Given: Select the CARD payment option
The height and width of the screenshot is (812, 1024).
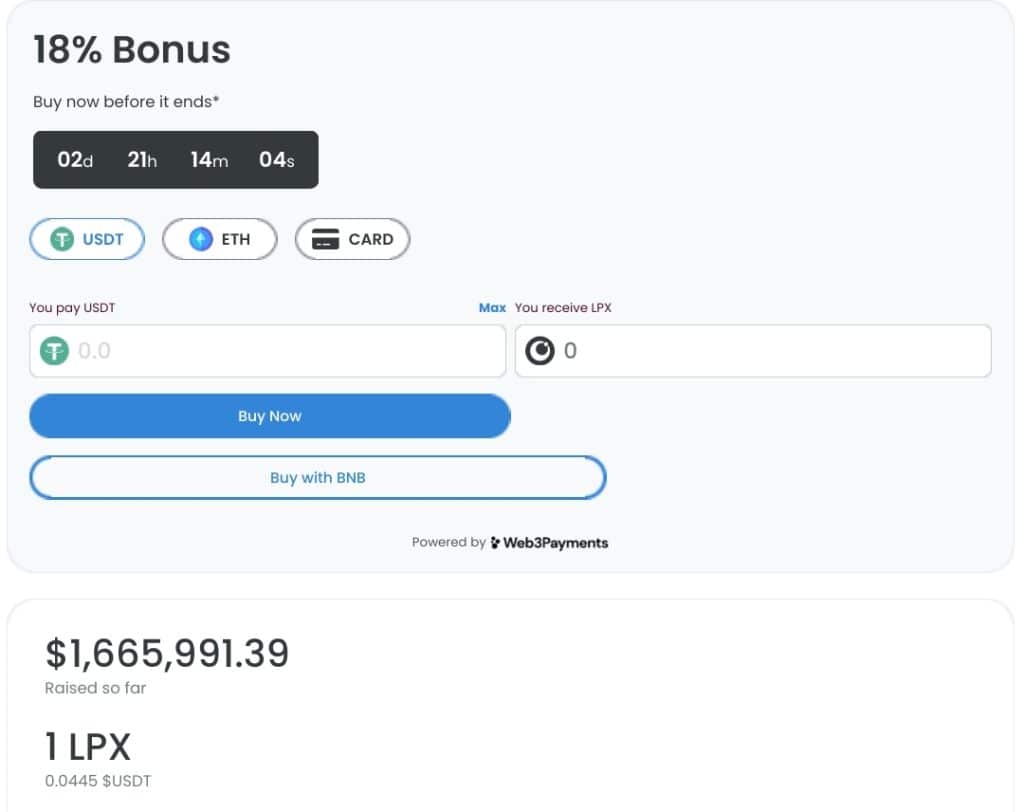Looking at the screenshot, I should pos(353,239).
